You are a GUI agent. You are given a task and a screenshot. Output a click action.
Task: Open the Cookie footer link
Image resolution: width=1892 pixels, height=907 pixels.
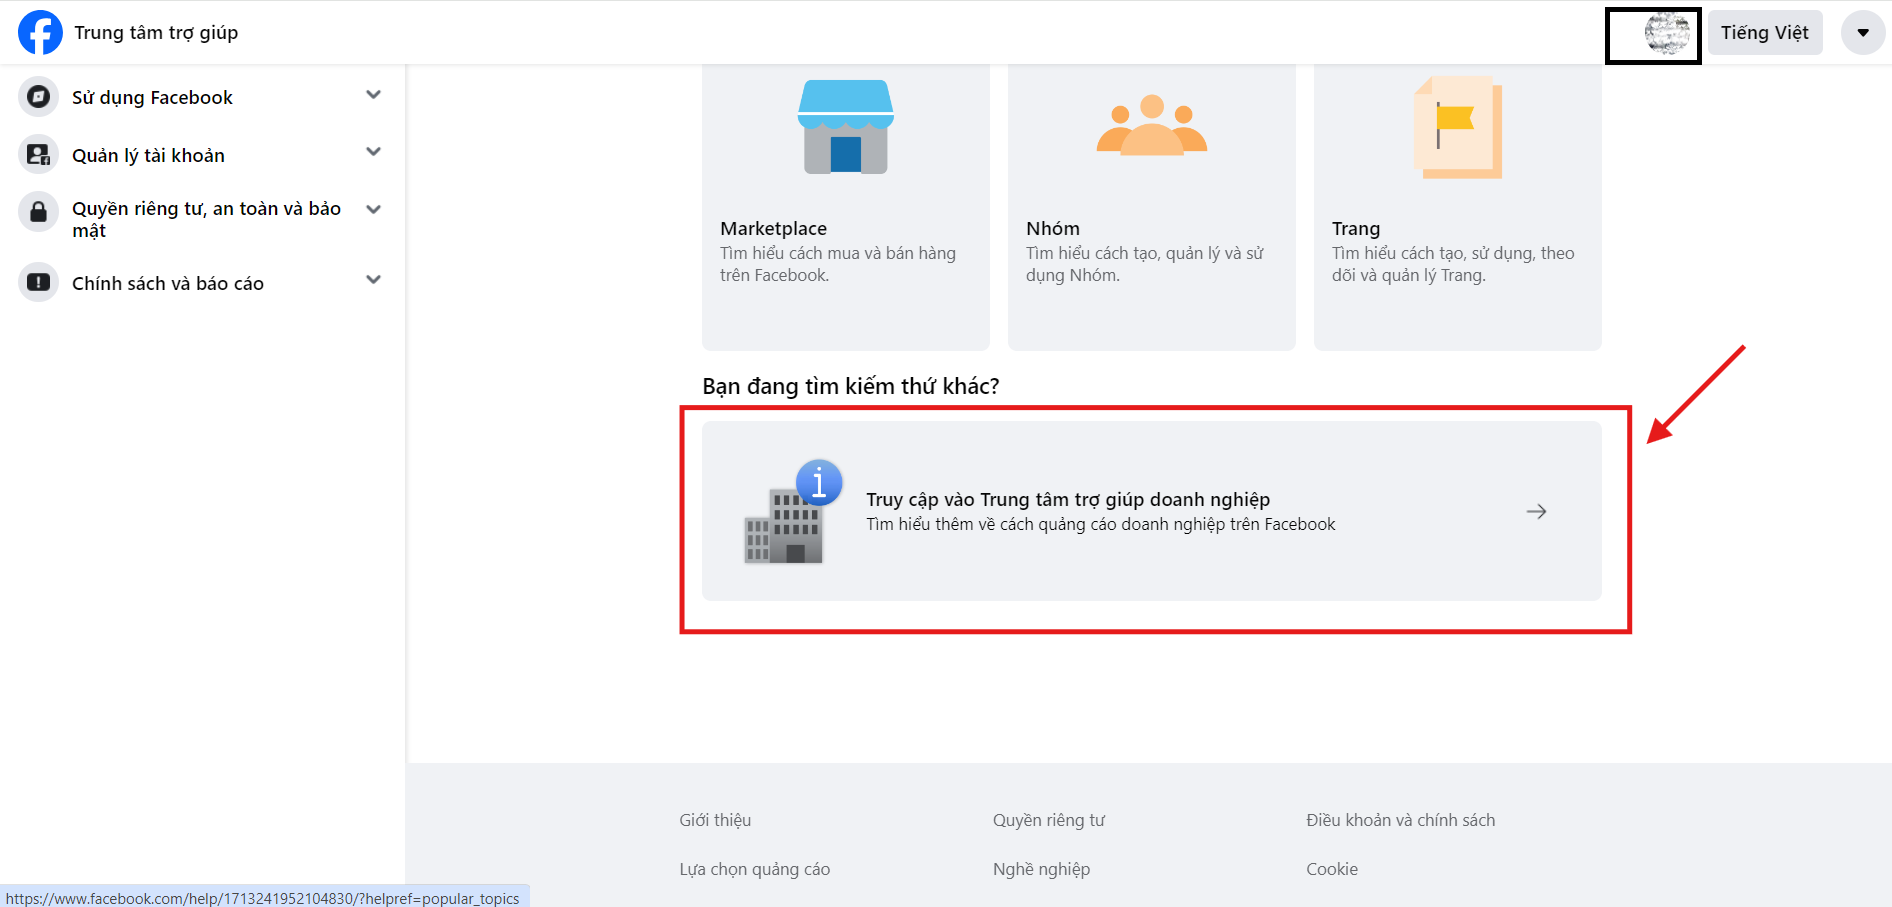coord(1332,869)
